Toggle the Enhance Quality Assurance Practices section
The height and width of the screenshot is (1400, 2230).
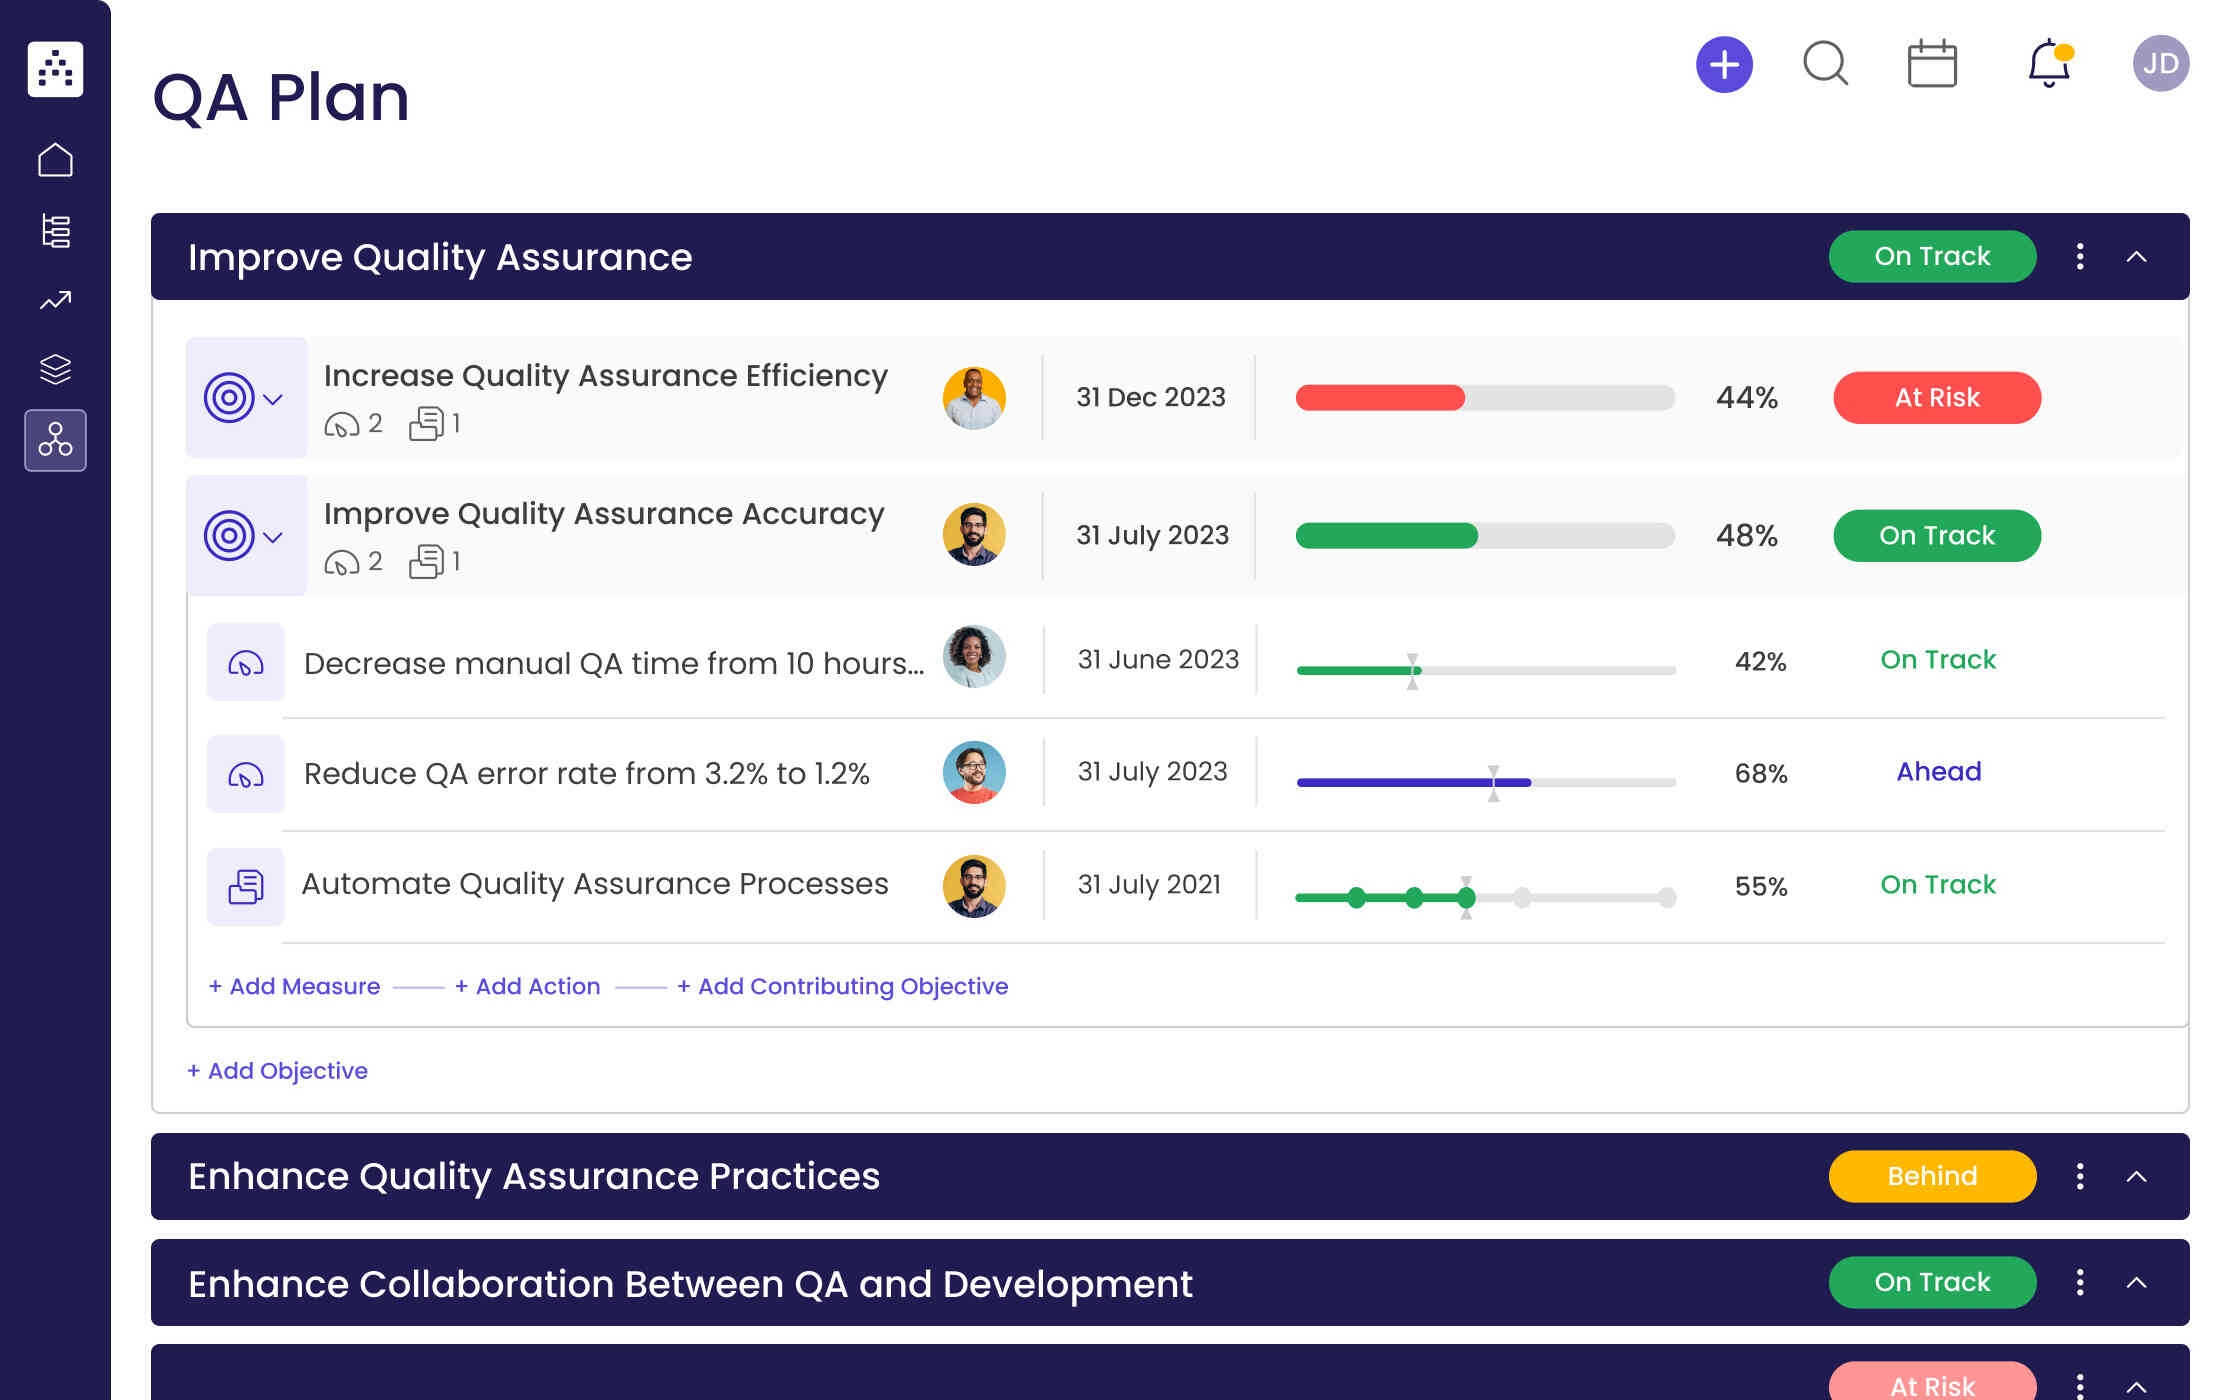tap(2136, 1176)
